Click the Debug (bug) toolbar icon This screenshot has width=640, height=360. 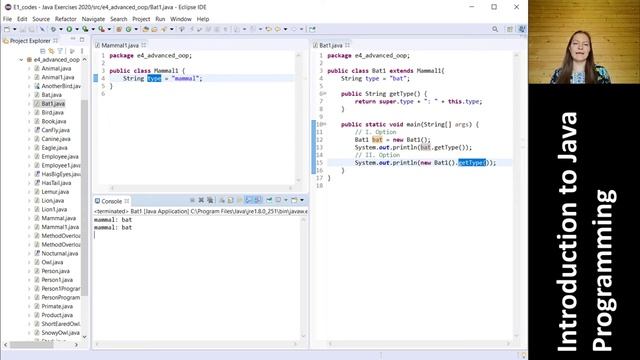[53, 29]
